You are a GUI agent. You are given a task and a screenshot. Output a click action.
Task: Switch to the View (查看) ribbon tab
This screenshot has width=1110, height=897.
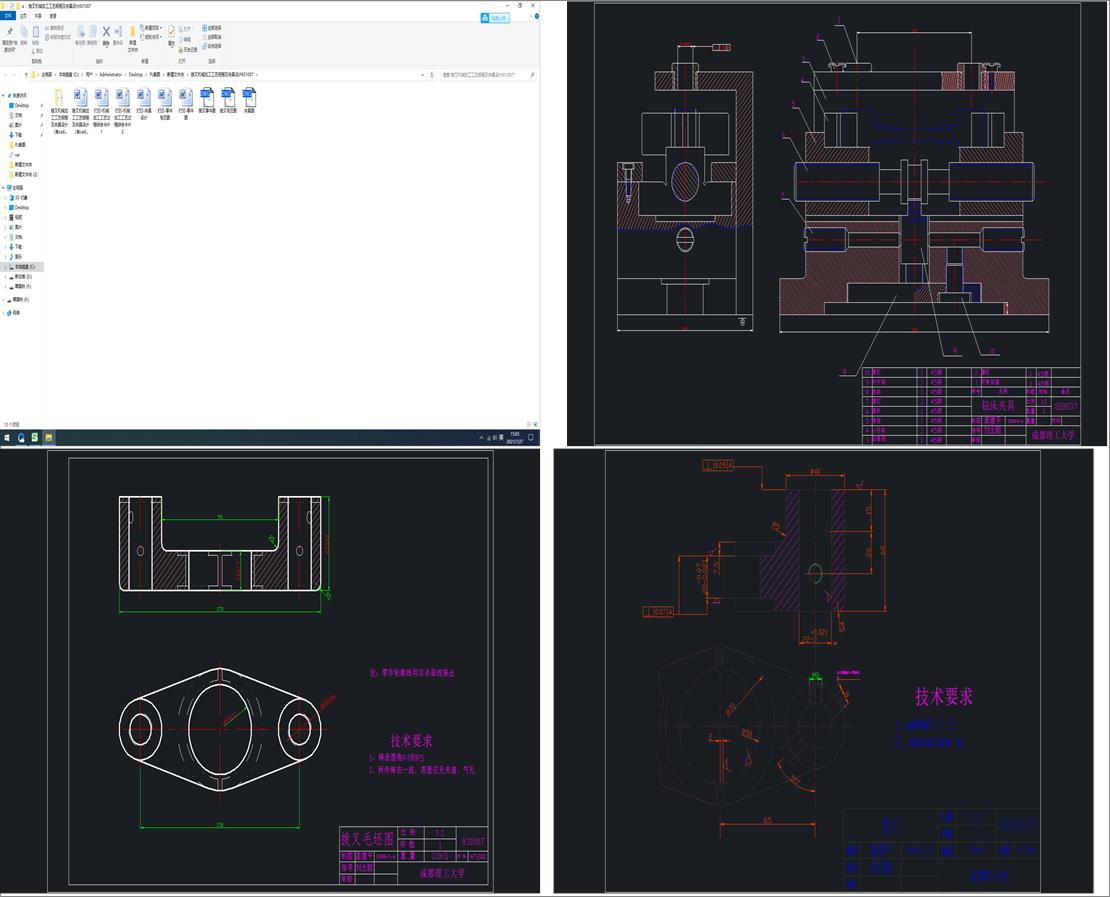[x=53, y=16]
